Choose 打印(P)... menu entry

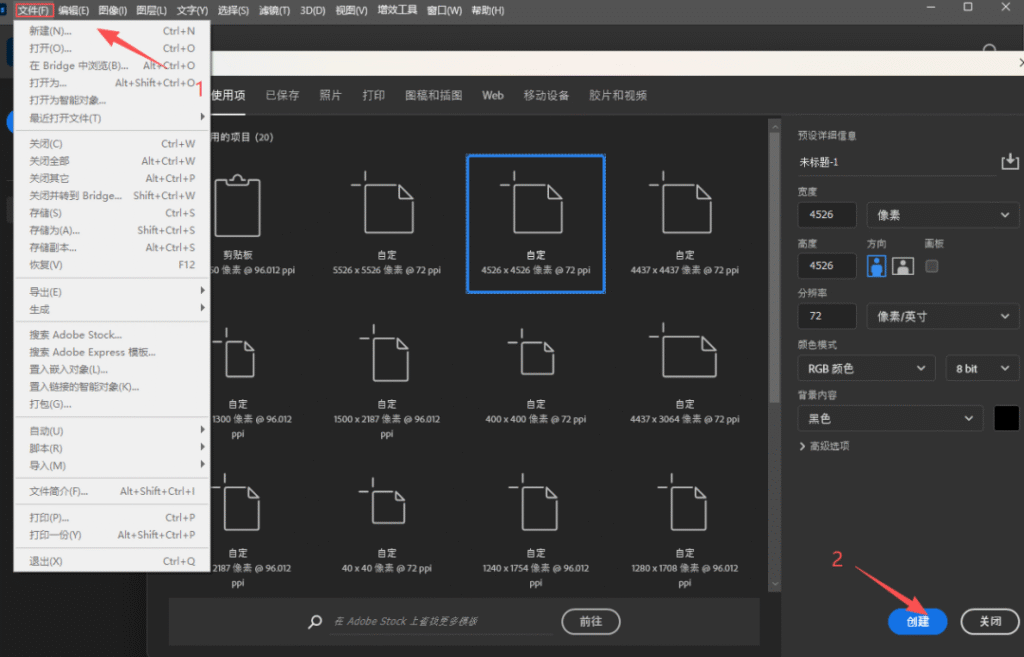click(112, 517)
